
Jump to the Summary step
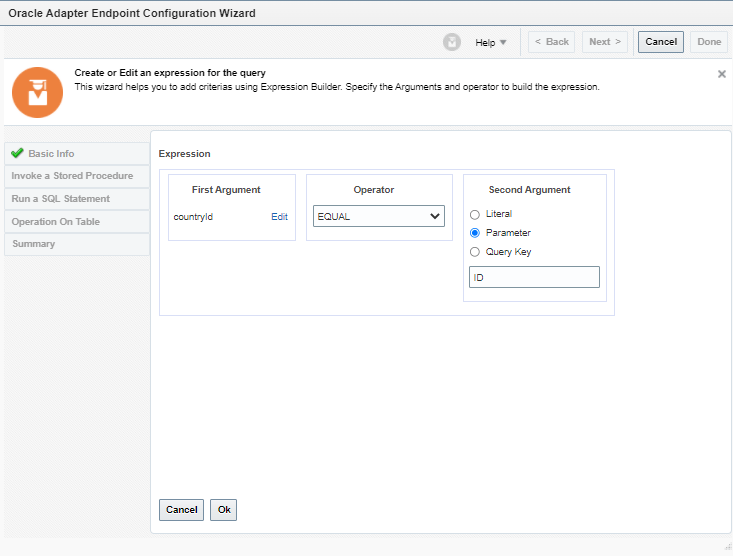[34, 244]
